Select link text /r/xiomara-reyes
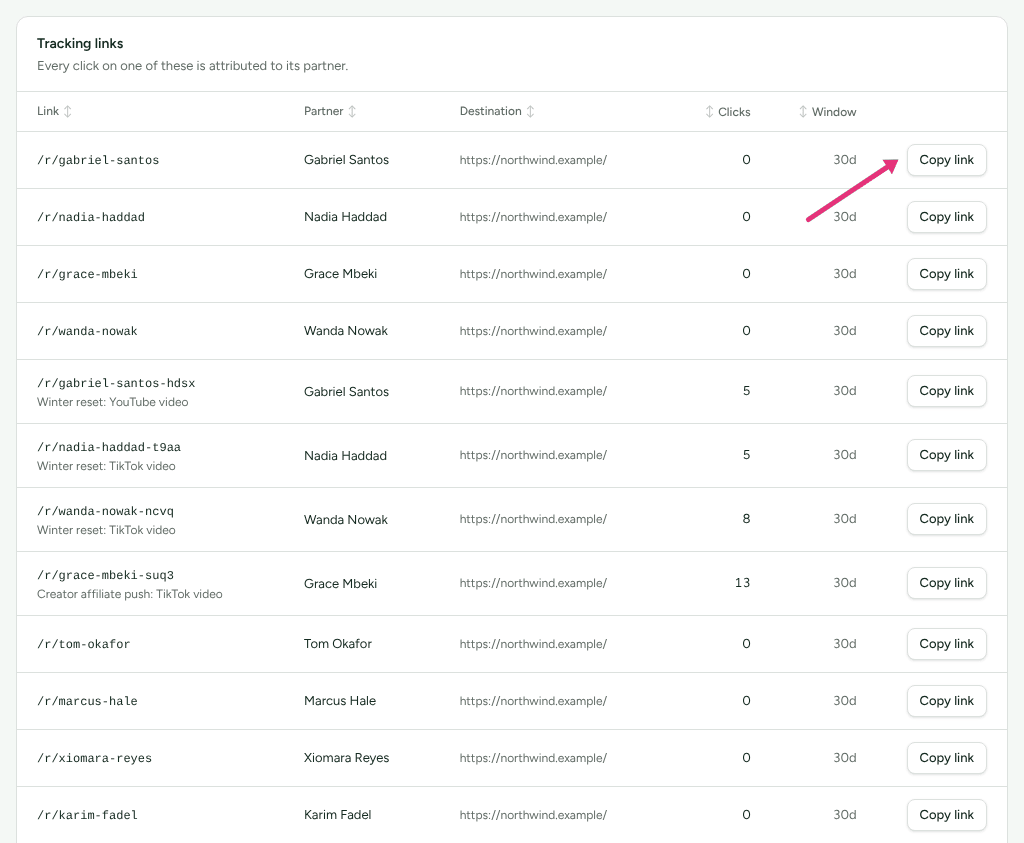Screen dimensions: 1024x843 [95, 758]
